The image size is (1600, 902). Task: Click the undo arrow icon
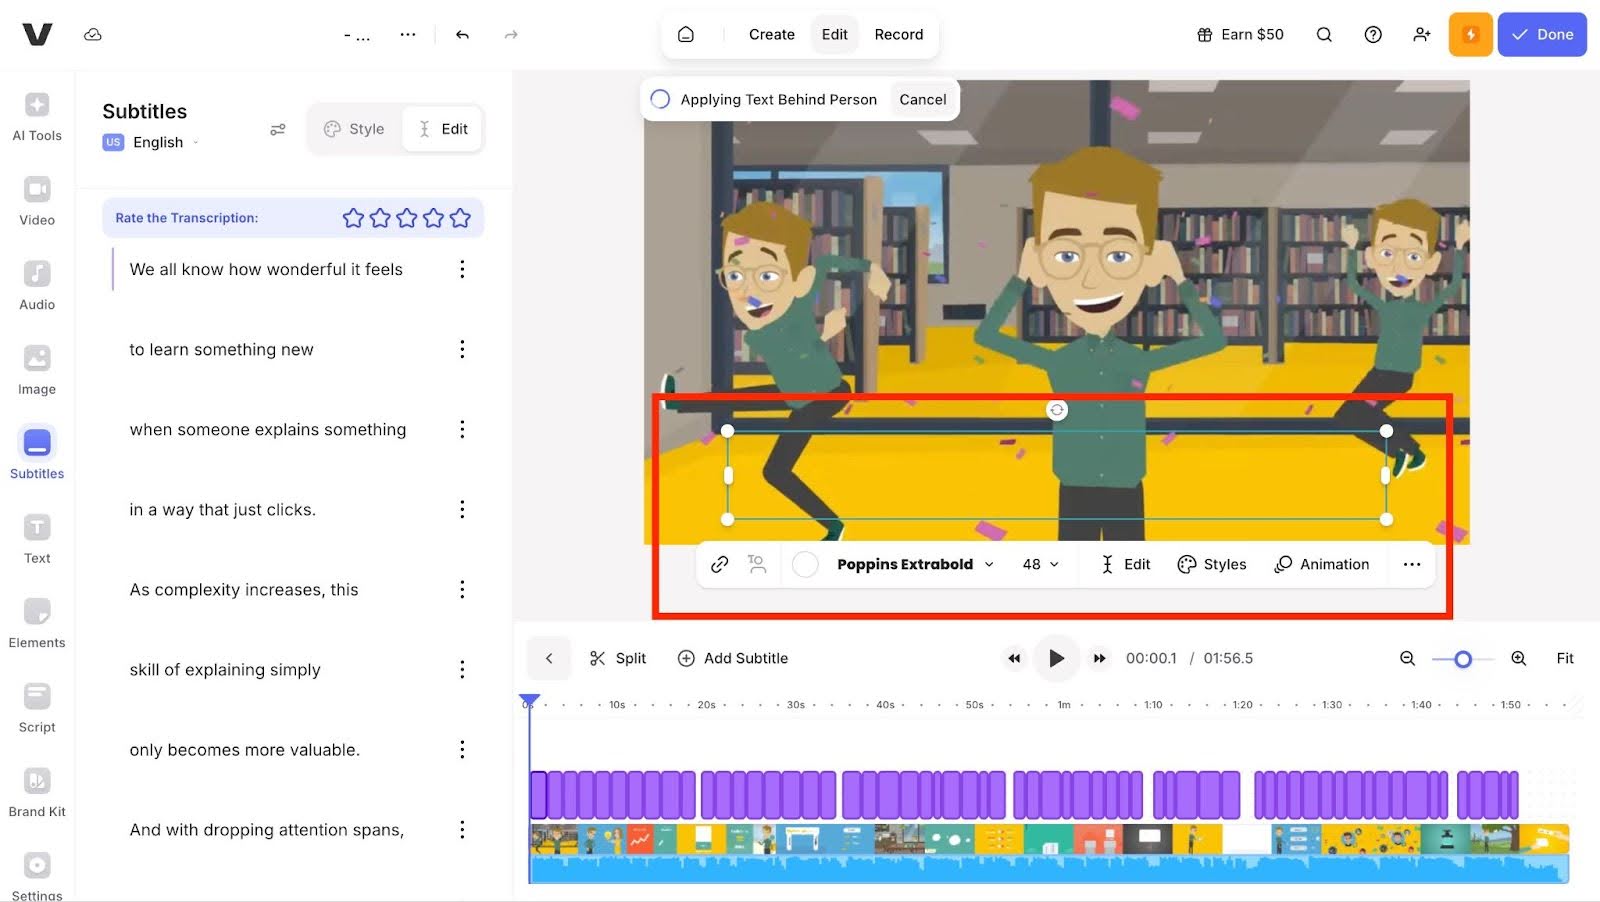(x=462, y=35)
